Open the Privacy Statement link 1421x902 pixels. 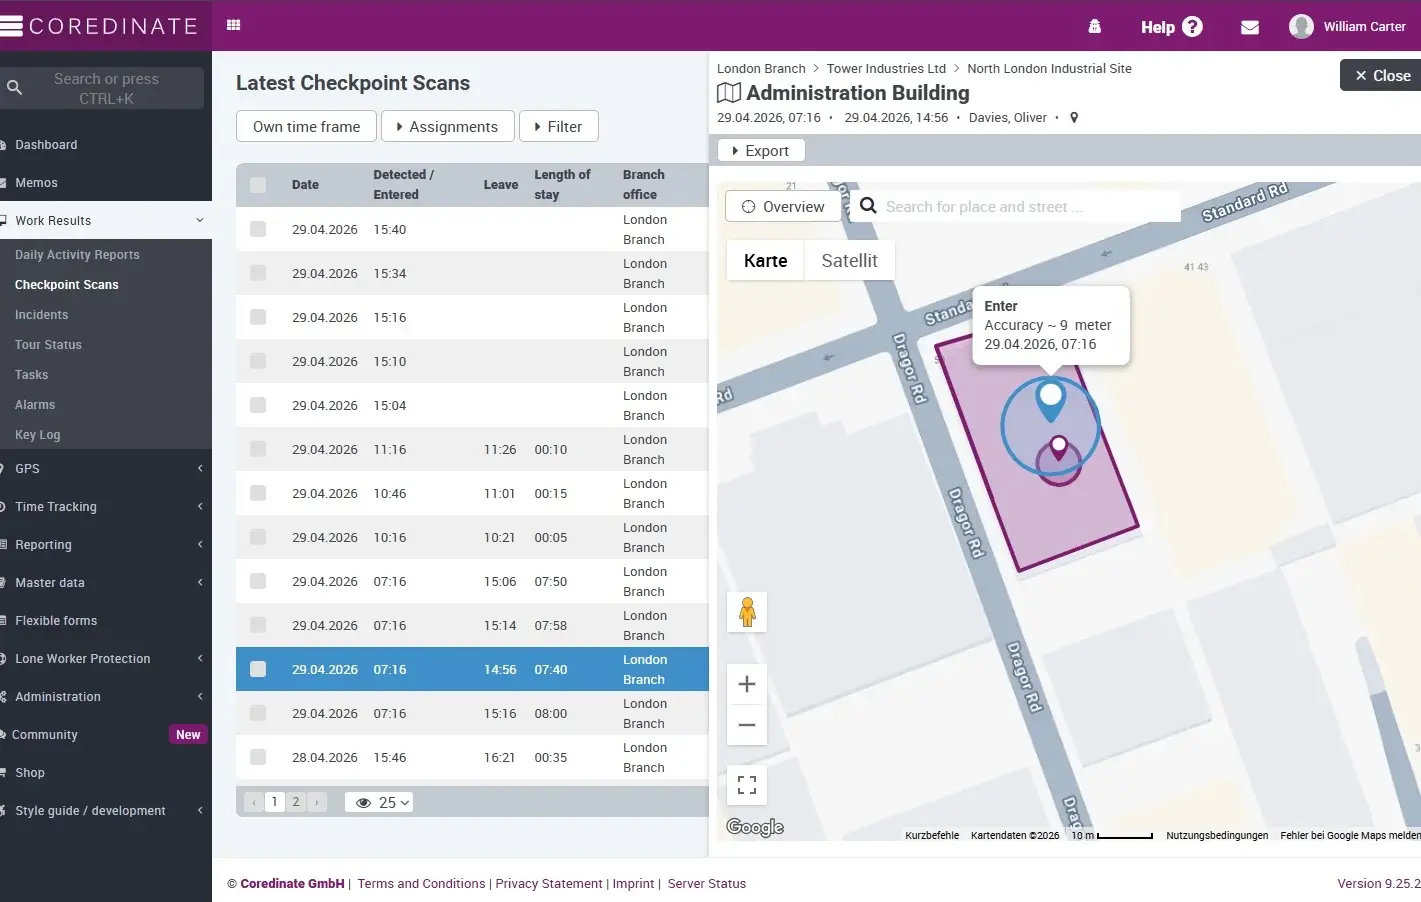[549, 884]
